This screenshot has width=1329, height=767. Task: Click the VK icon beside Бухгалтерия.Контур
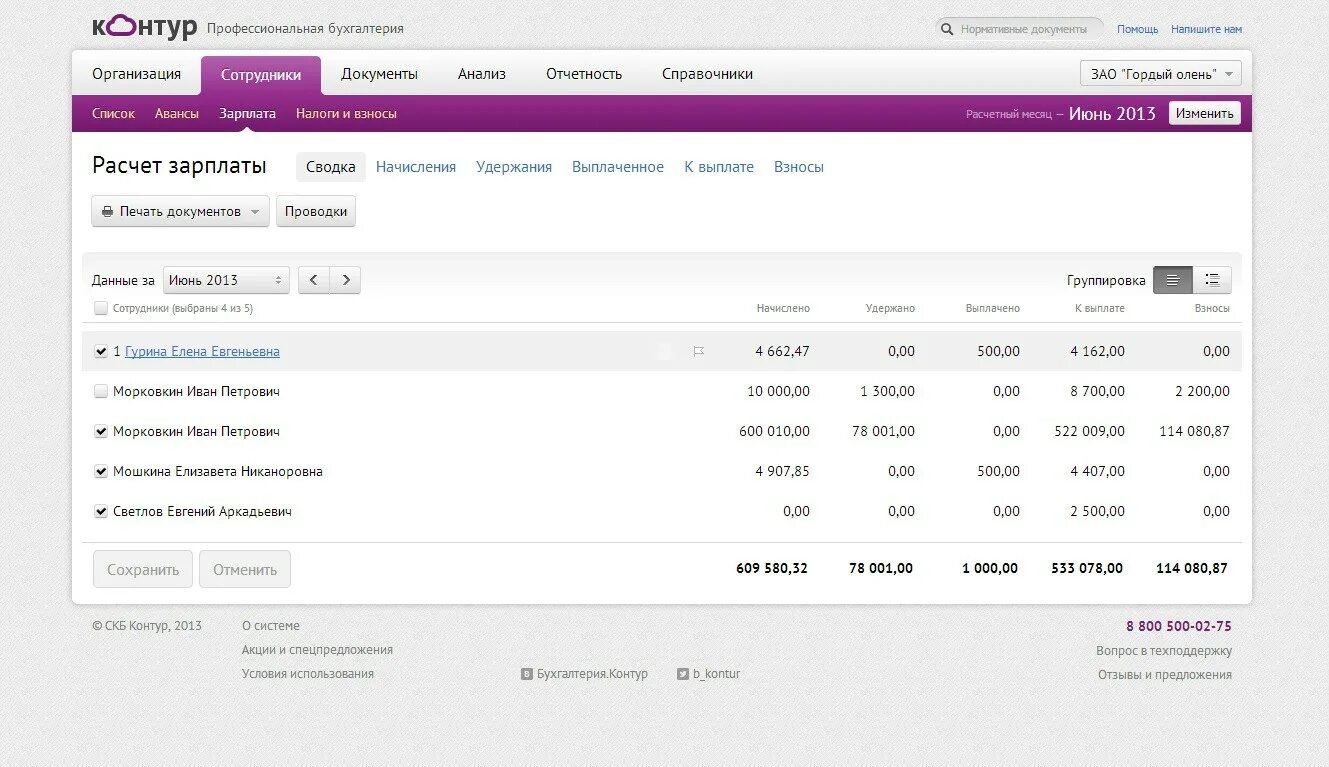point(527,674)
